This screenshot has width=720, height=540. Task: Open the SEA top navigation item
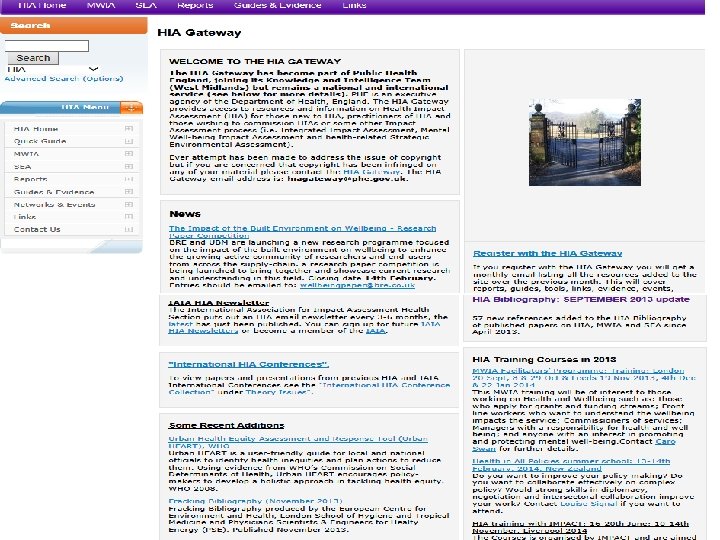146,5
